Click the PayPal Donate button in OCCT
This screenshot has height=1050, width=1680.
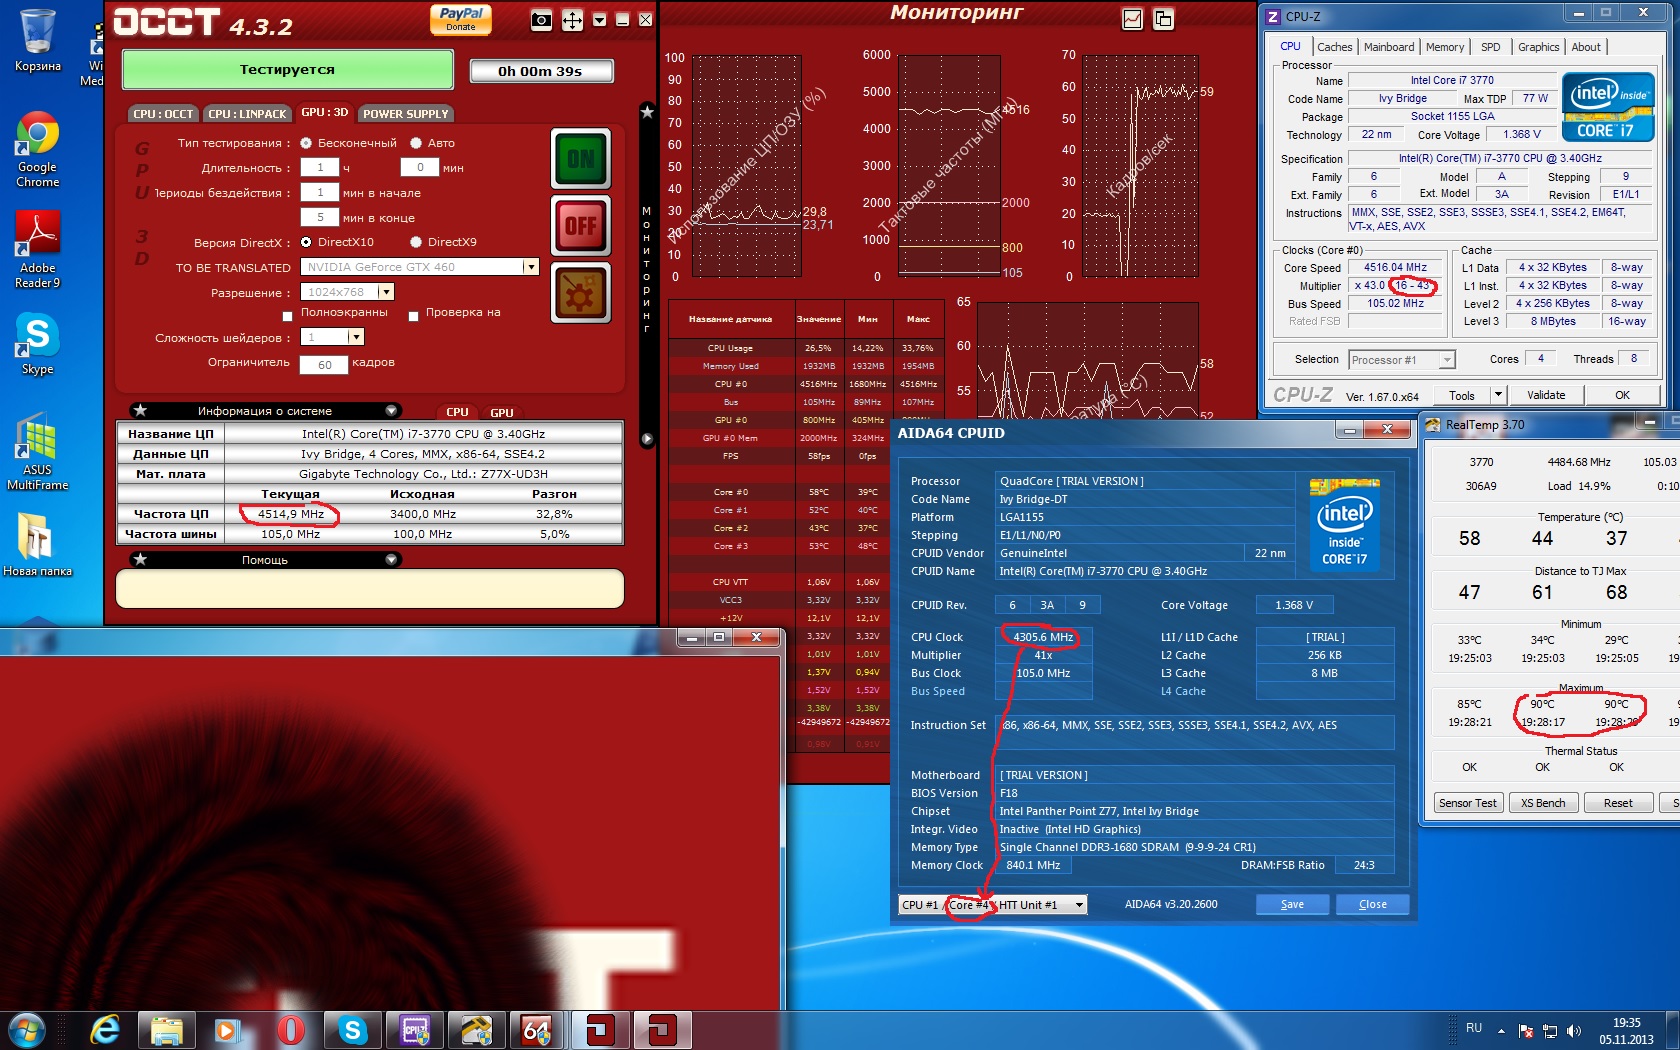461,19
